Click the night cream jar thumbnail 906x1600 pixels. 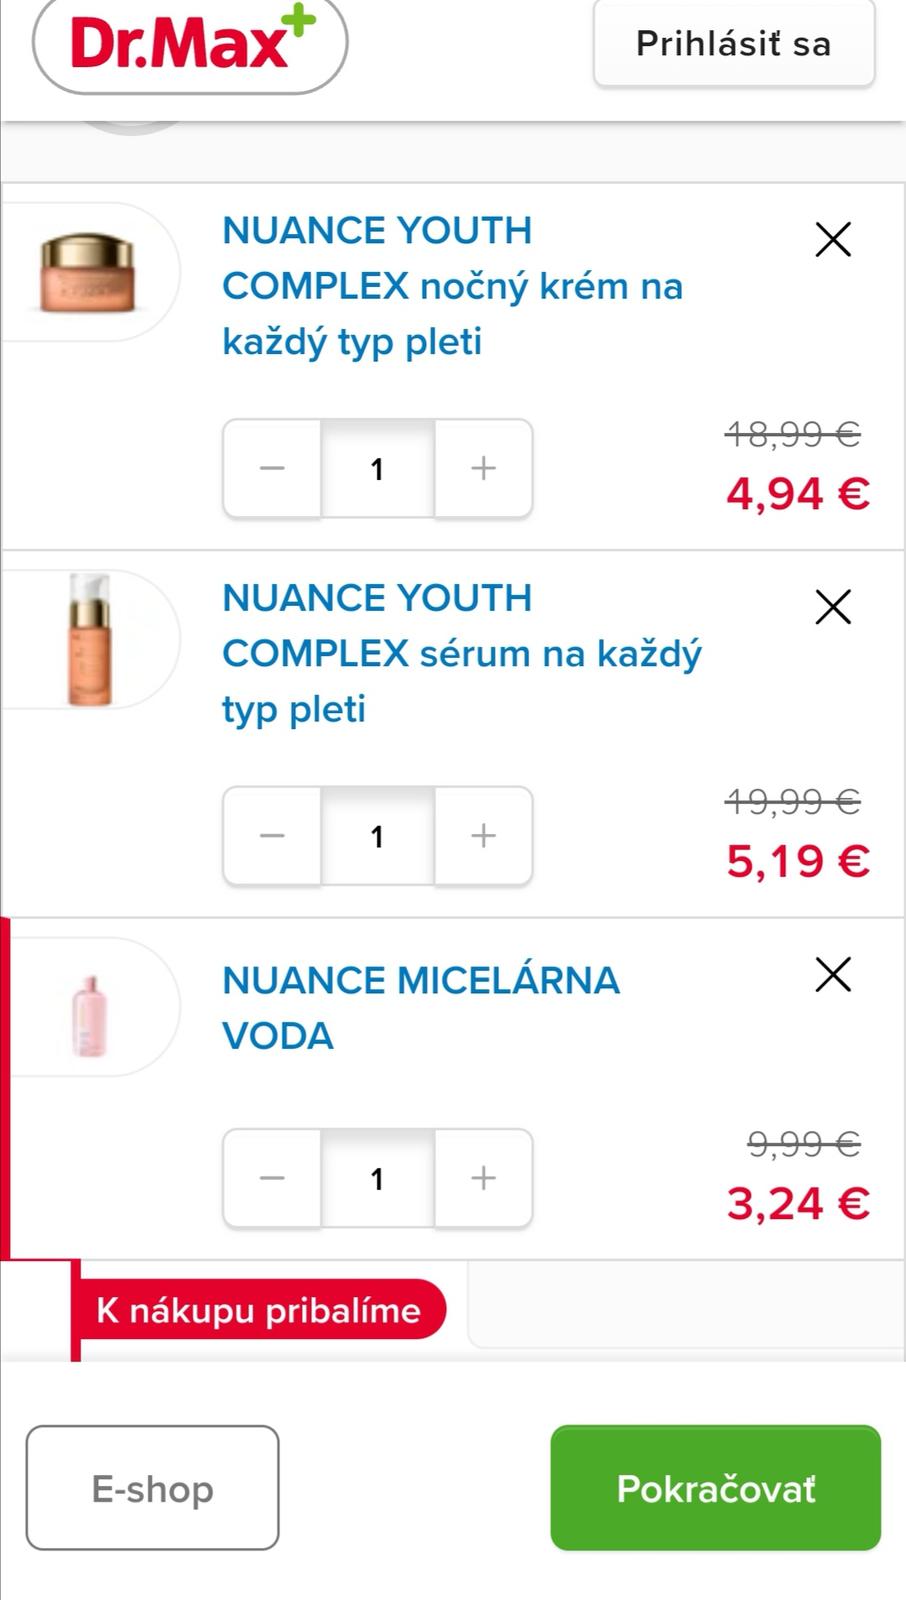(x=88, y=272)
